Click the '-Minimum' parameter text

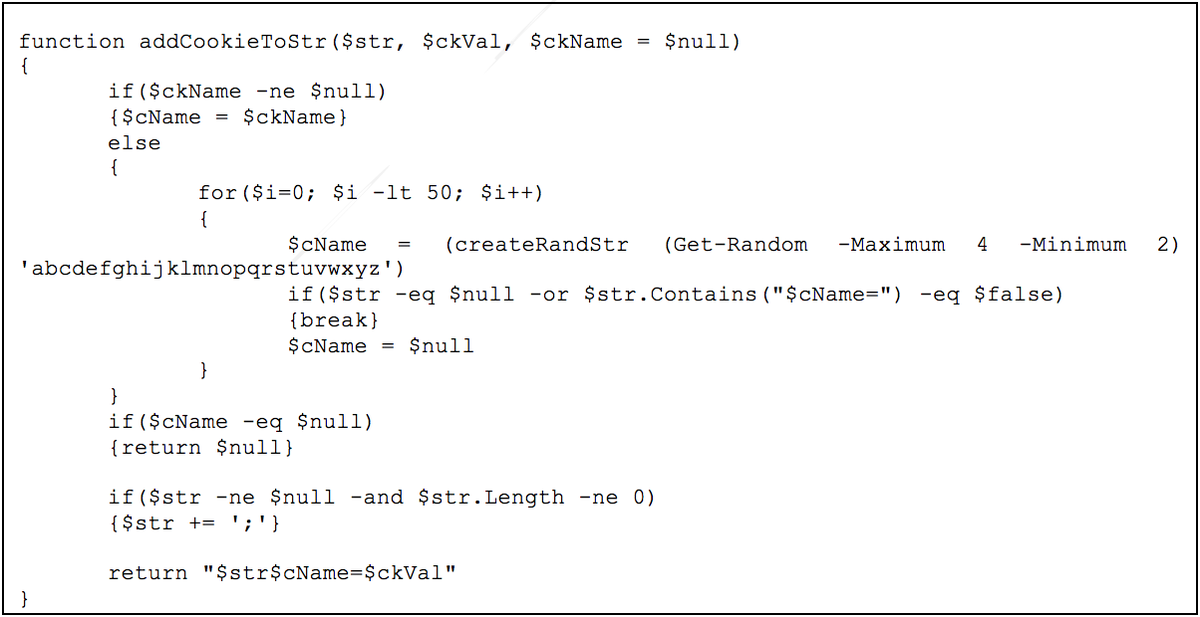[1073, 244]
